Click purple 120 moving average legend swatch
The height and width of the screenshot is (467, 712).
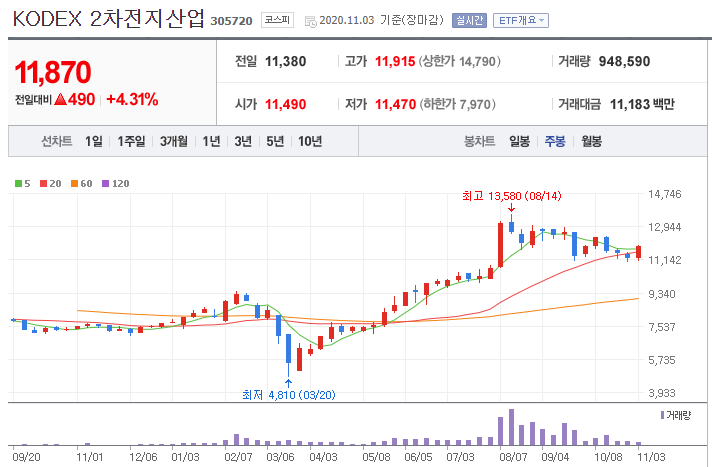pos(105,184)
